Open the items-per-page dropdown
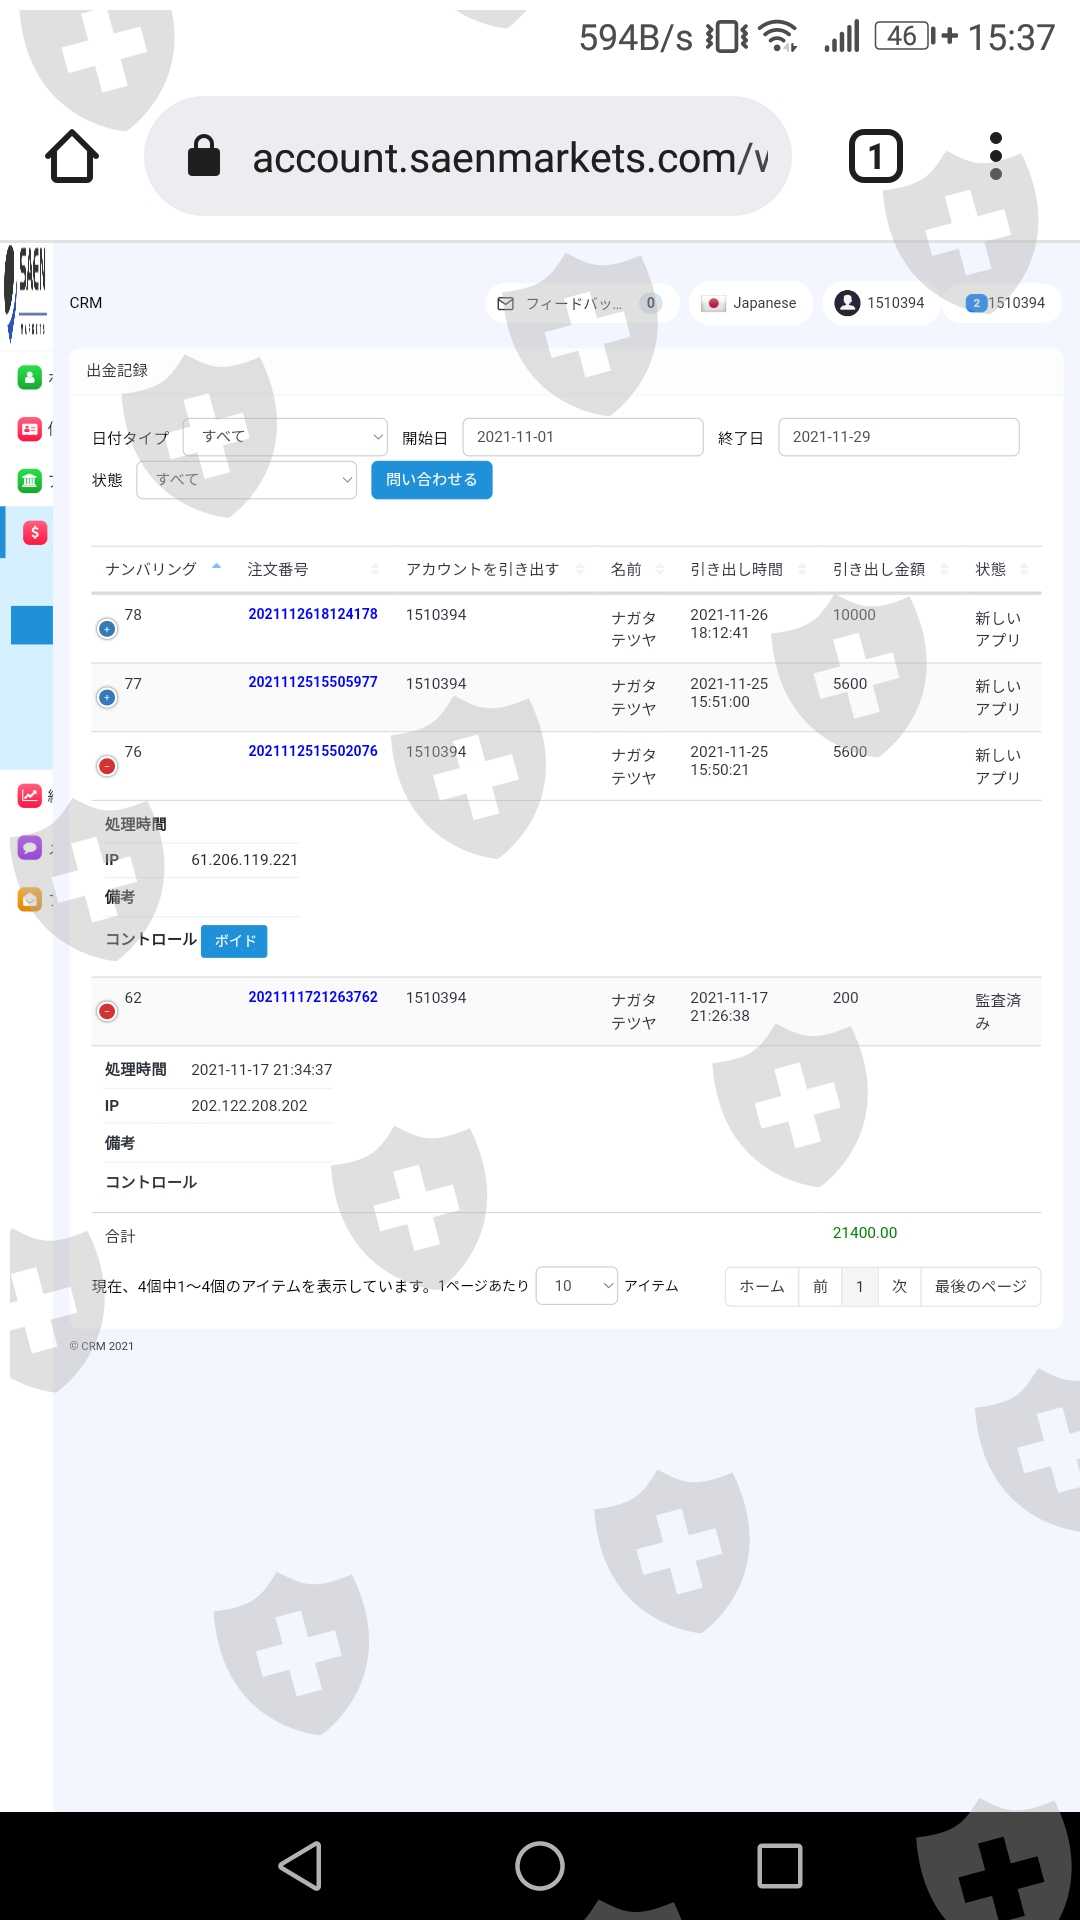 (577, 1286)
